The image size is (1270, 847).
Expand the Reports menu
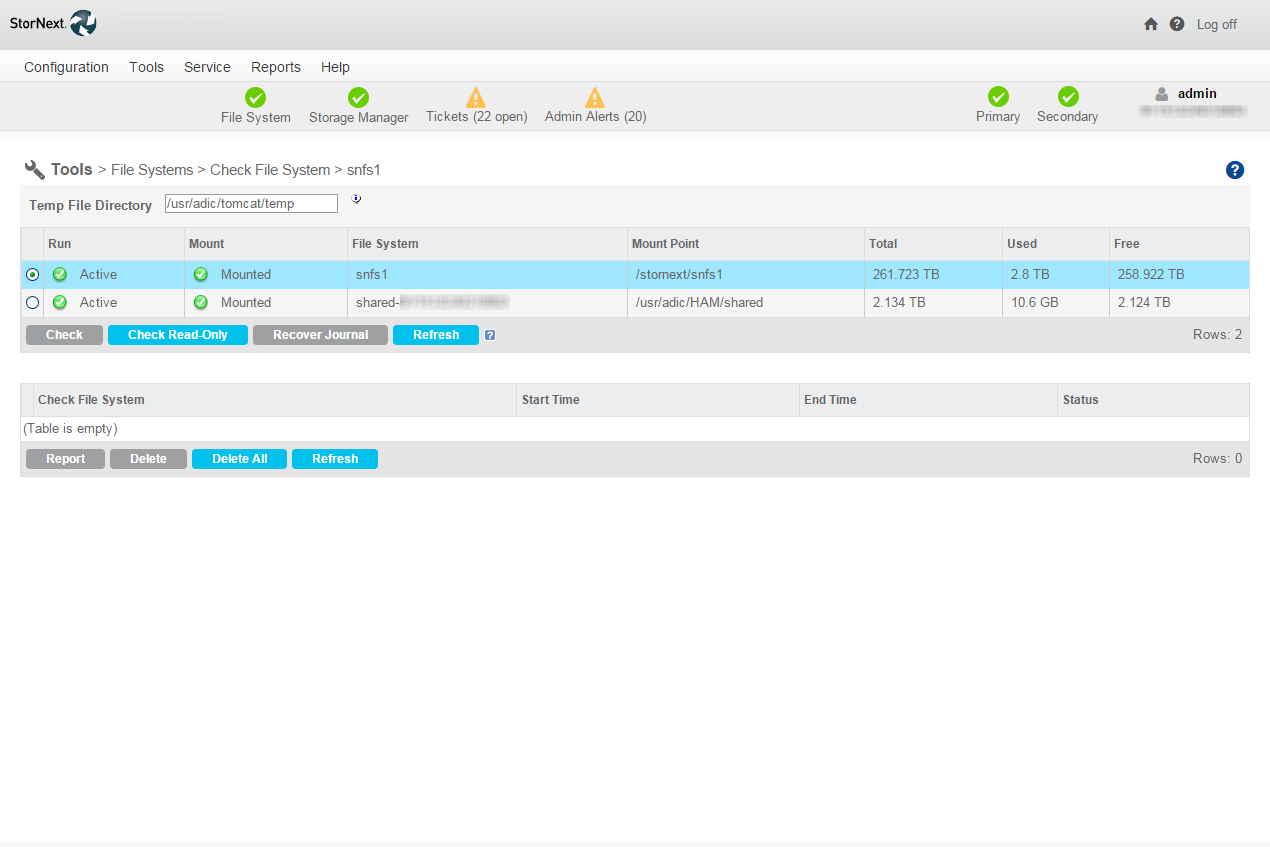275,67
